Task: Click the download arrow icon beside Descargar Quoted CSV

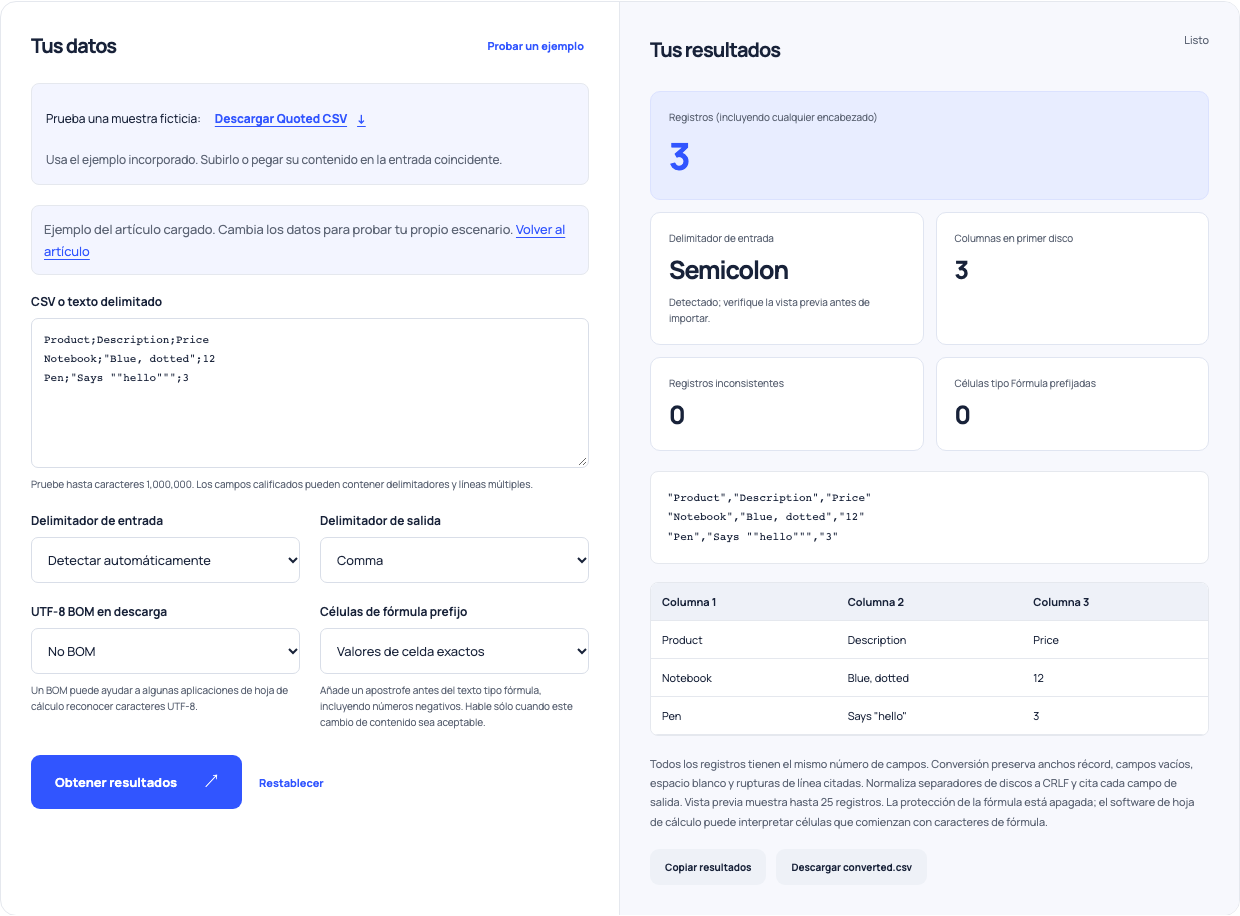Action: click(361, 119)
